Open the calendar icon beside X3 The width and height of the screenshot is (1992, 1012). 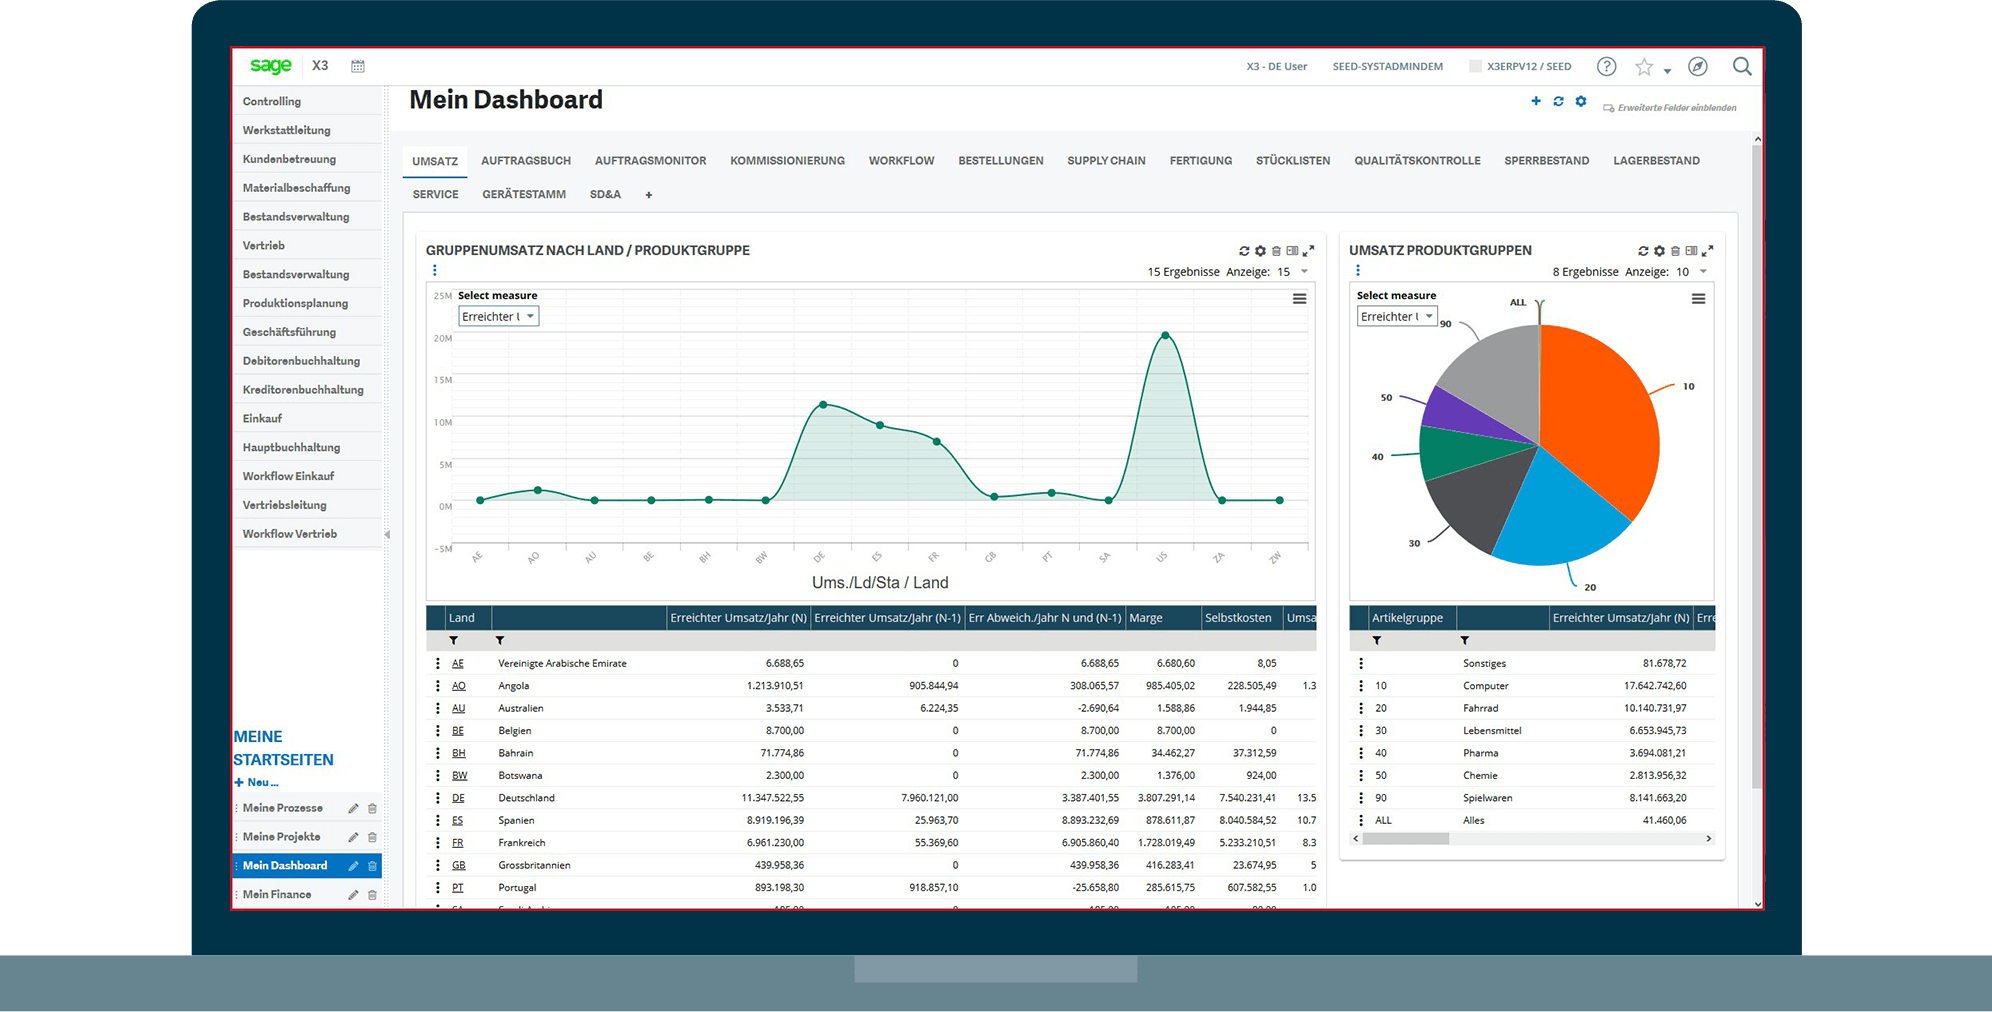point(358,66)
